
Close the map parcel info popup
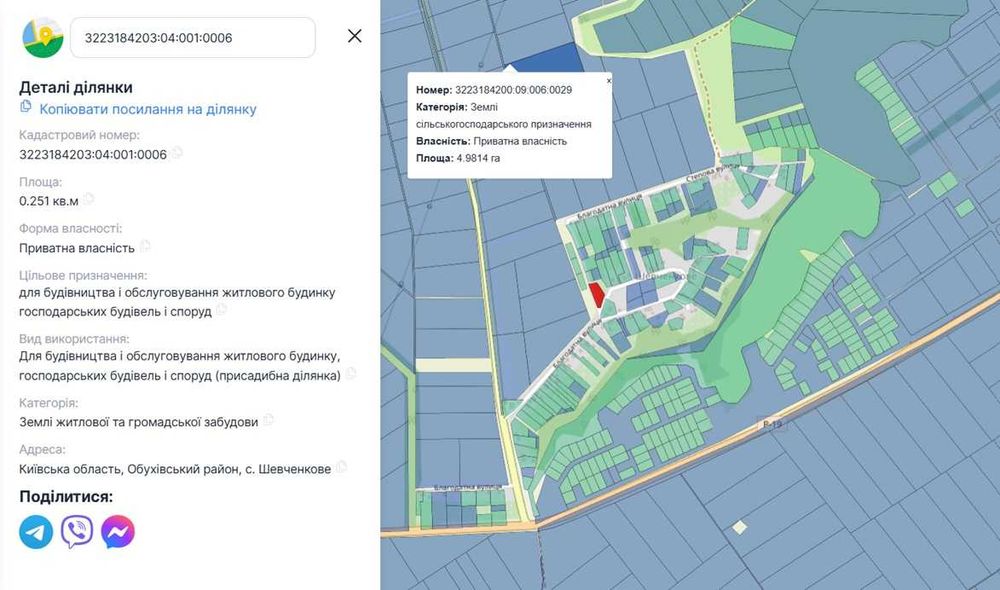[608, 81]
